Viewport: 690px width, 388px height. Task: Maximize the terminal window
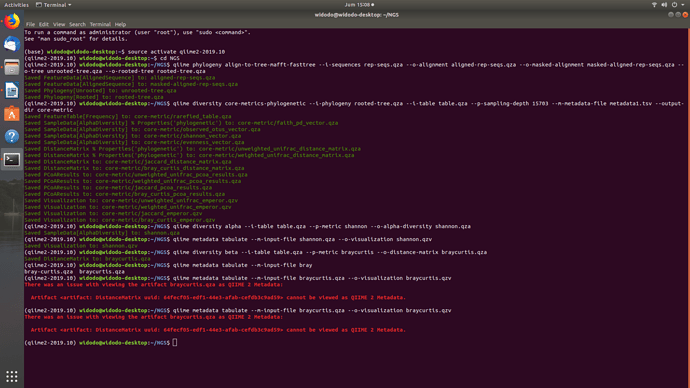678,15
